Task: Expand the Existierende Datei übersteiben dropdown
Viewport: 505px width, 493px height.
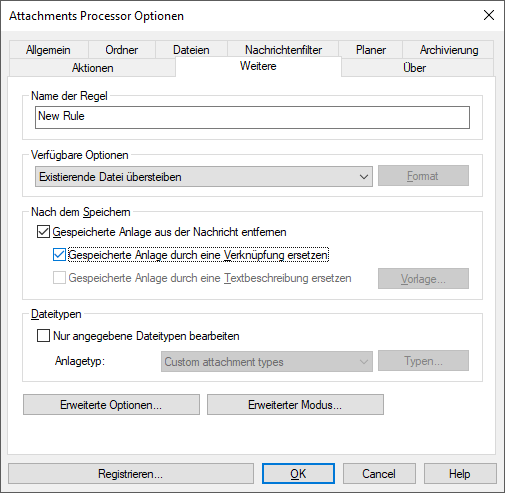Action: click(x=204, y=177)
